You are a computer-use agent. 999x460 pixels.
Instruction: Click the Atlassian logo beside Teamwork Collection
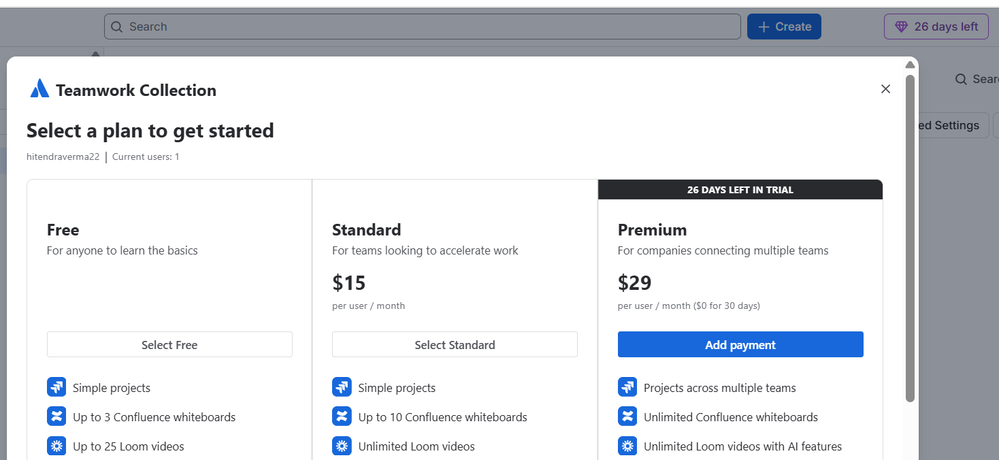click(x=40, y=89)
